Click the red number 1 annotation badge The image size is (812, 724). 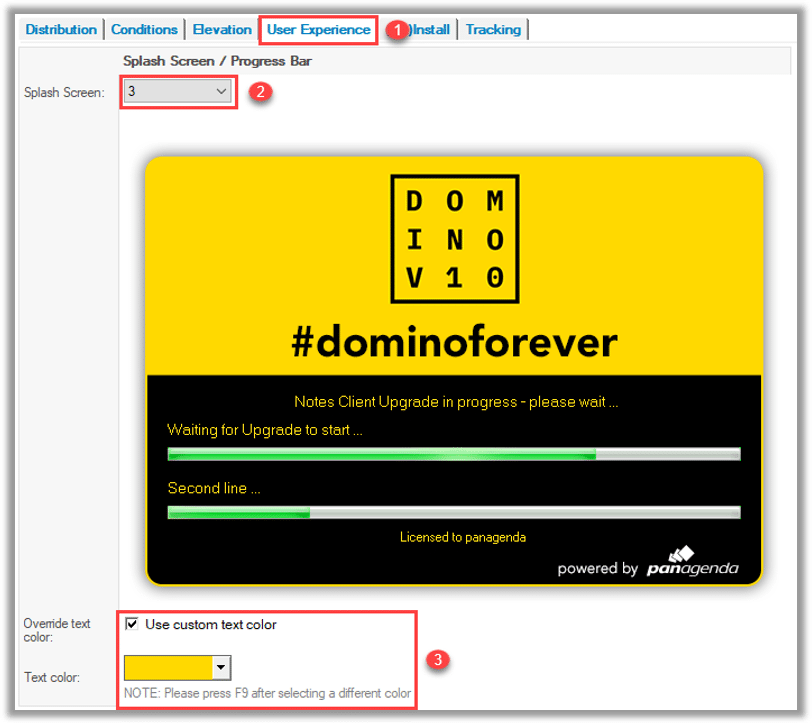[x=396, y=30]
